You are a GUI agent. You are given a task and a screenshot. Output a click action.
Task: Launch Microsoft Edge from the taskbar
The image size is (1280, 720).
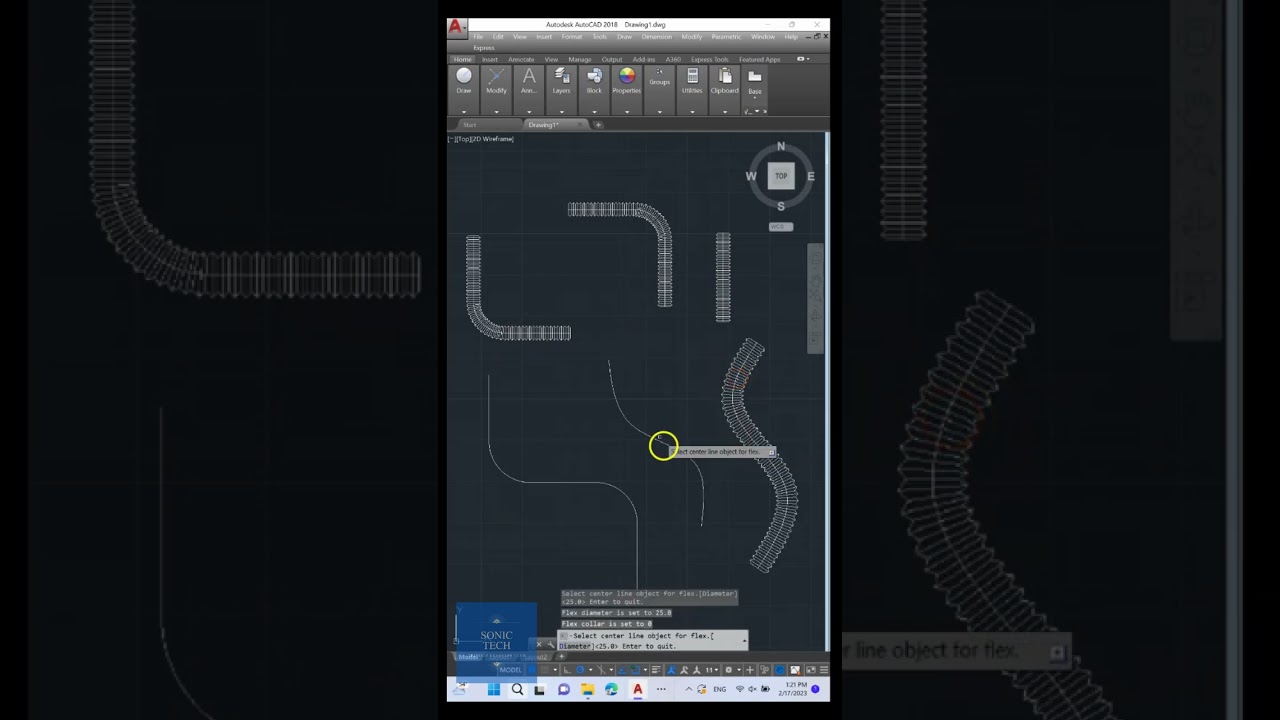tap(611, 689)
